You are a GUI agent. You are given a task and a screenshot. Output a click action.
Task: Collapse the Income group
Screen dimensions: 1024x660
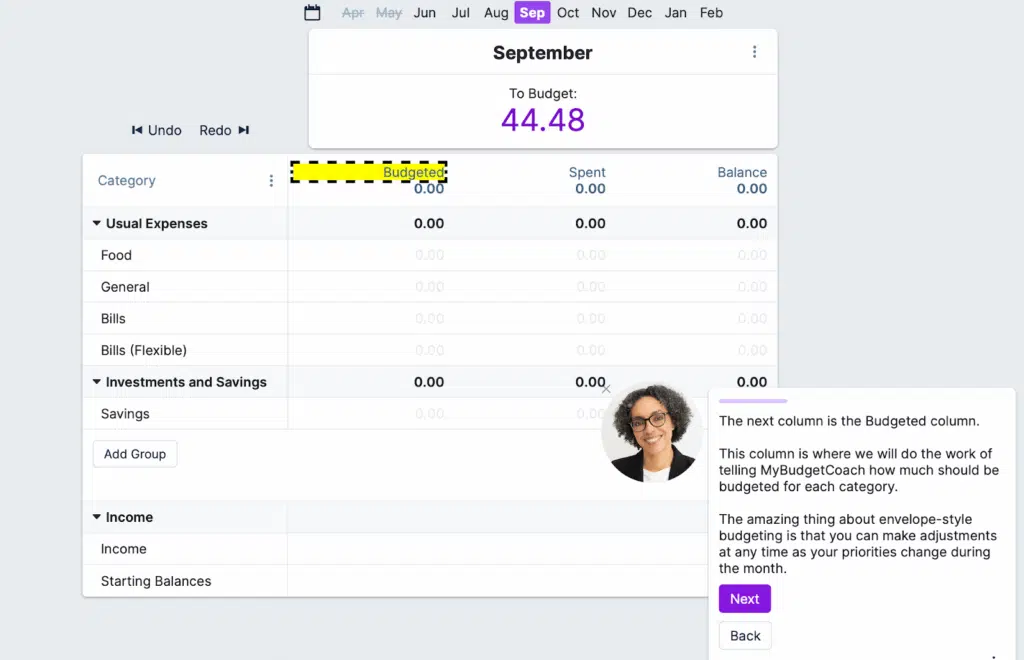pyautogui.click(x=97, y=517)
